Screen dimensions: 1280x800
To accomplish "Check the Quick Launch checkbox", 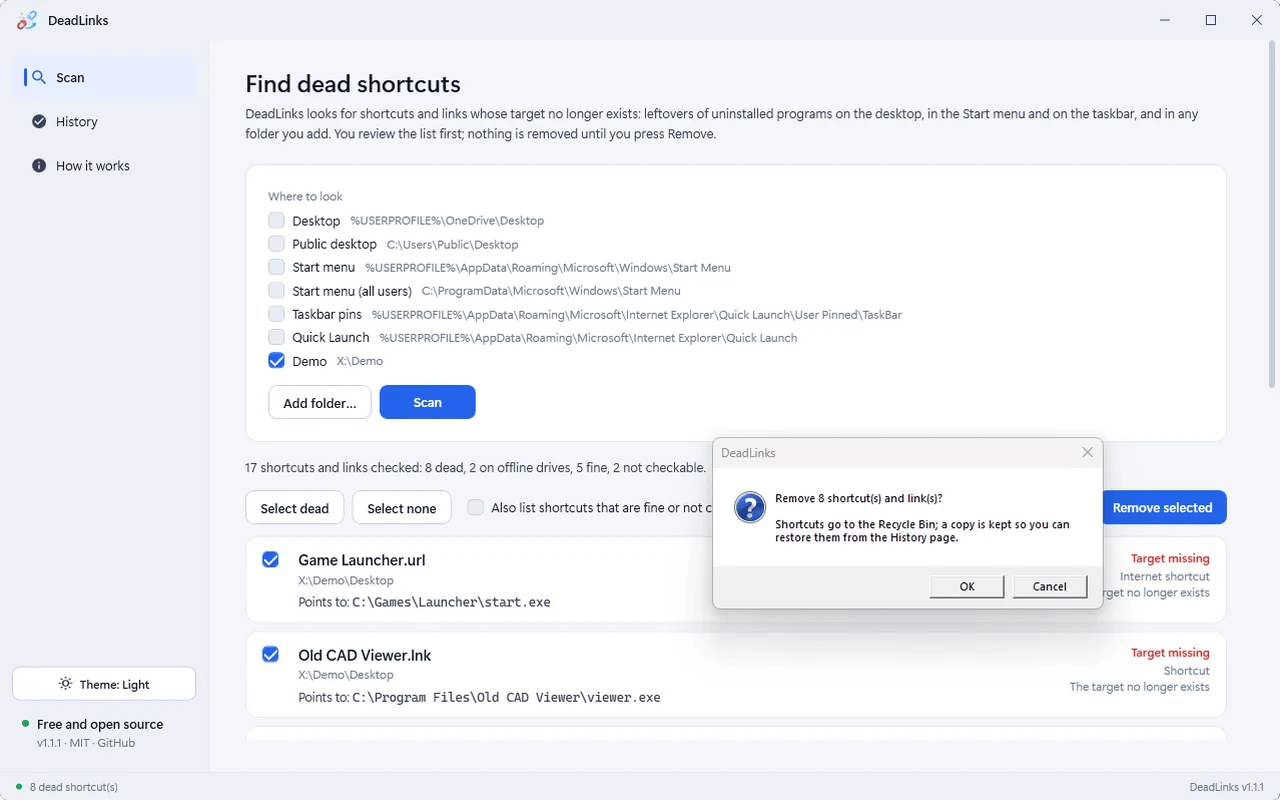I will tap(277, 337).
